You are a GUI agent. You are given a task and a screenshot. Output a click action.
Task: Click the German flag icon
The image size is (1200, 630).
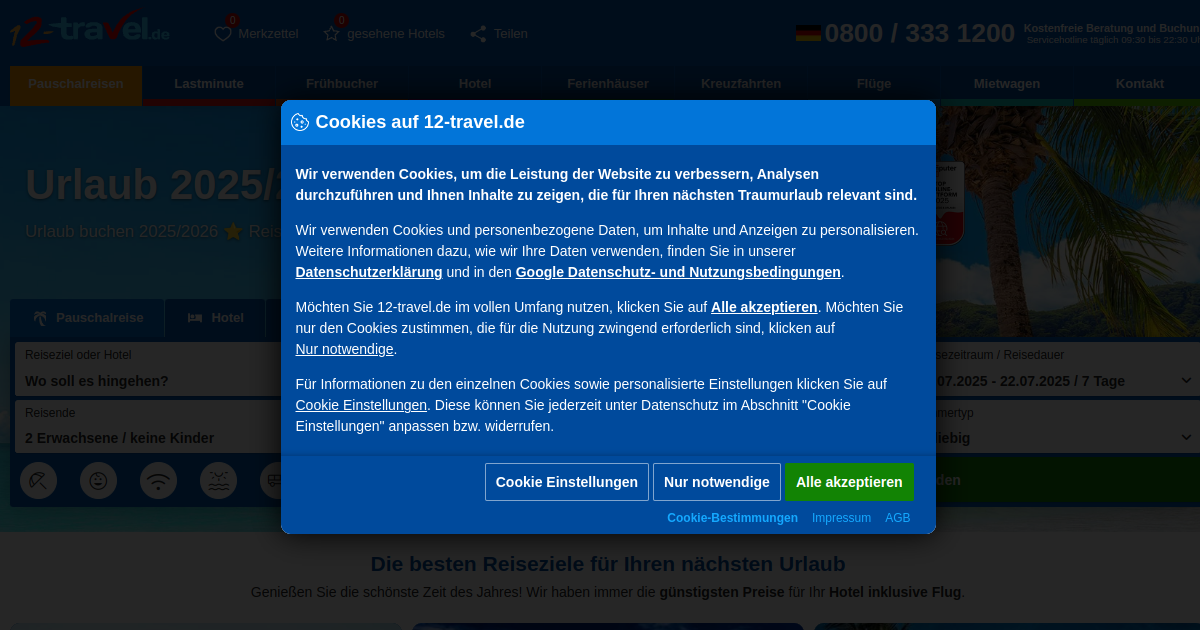808,33
